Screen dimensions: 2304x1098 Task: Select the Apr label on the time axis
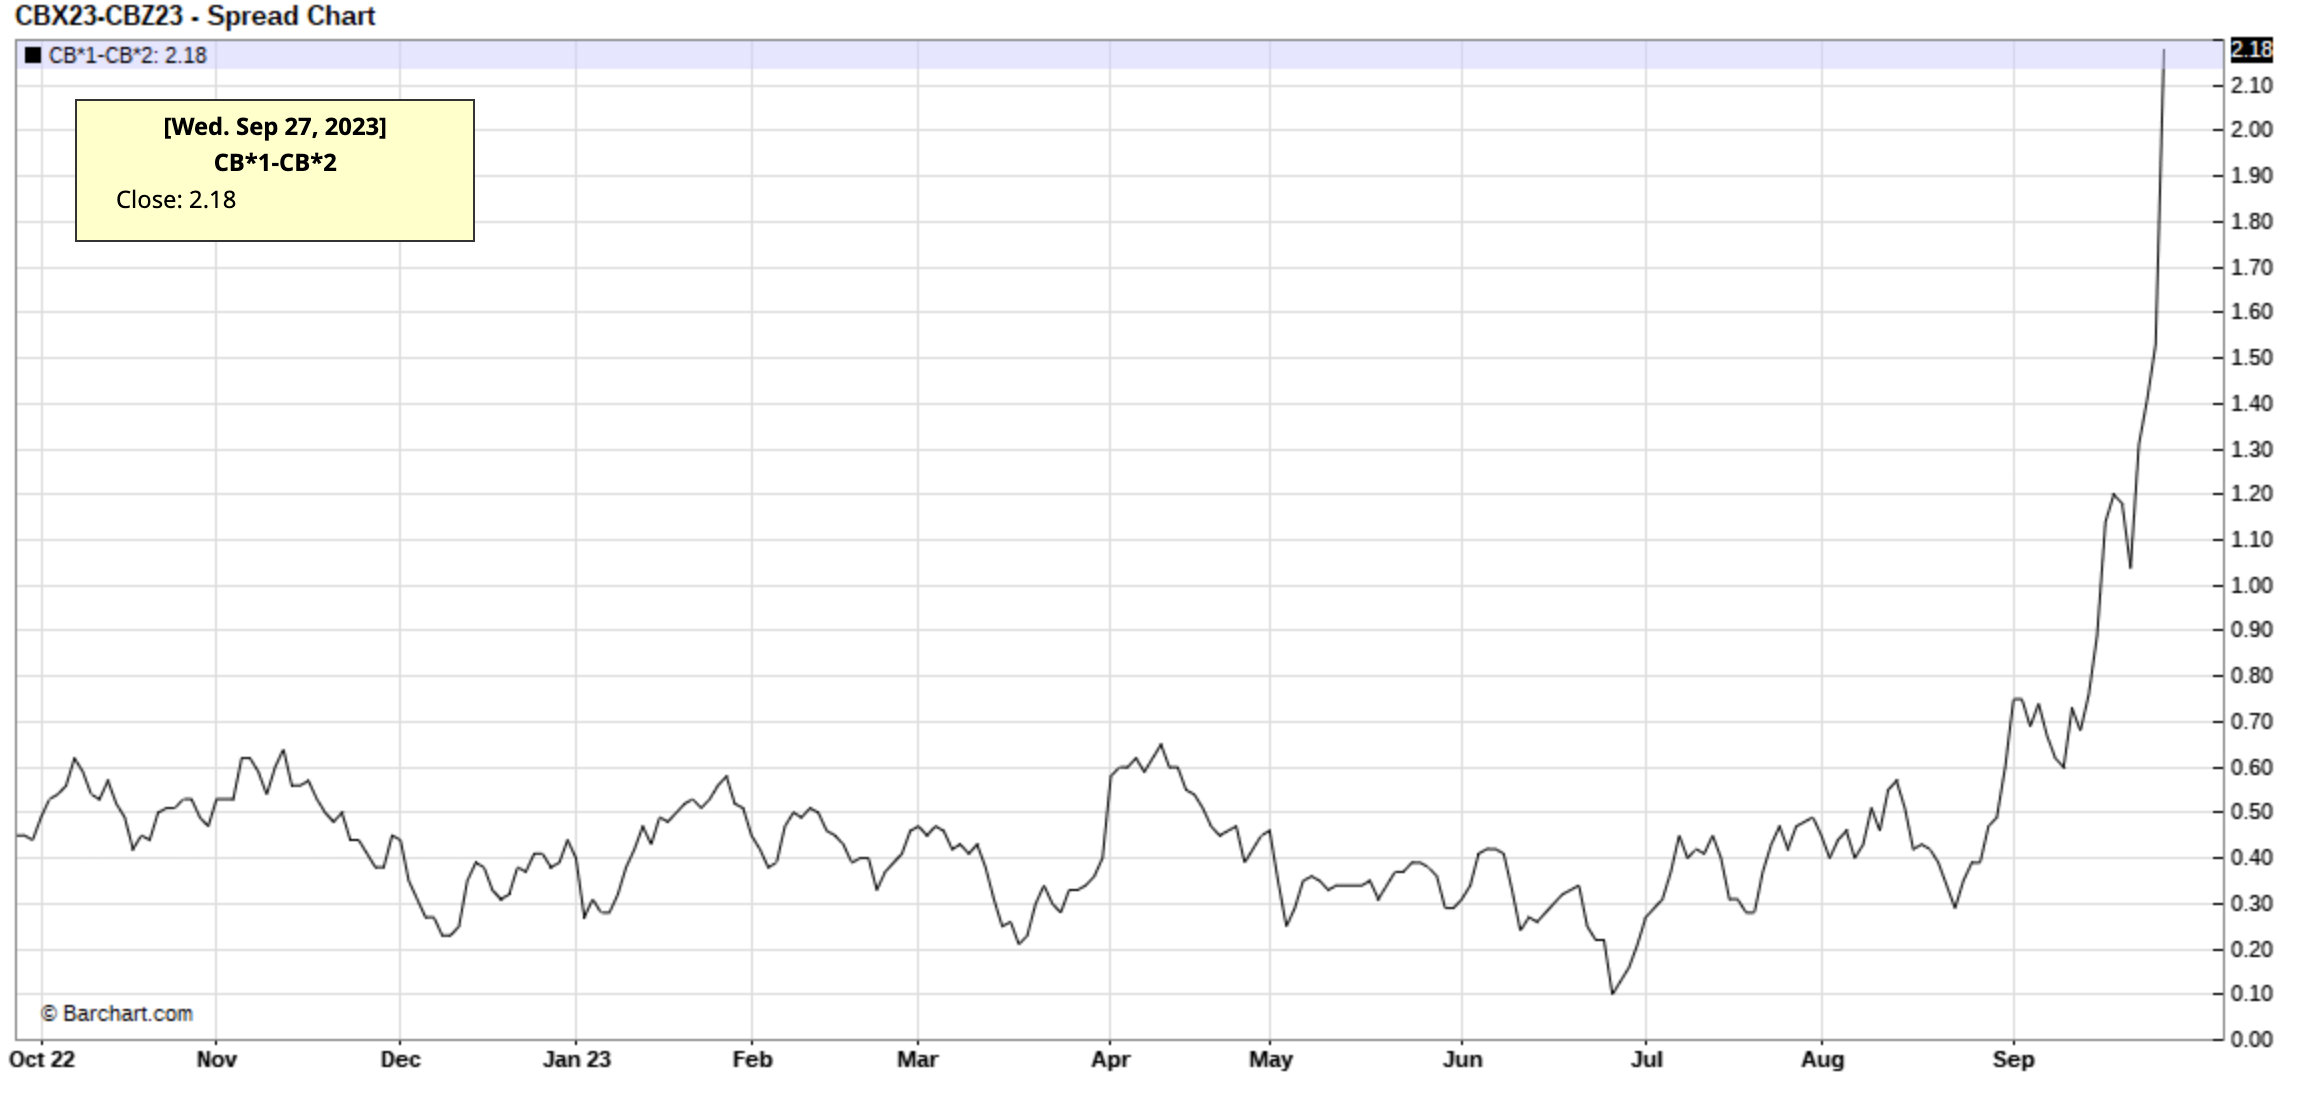[1110, 1059]
